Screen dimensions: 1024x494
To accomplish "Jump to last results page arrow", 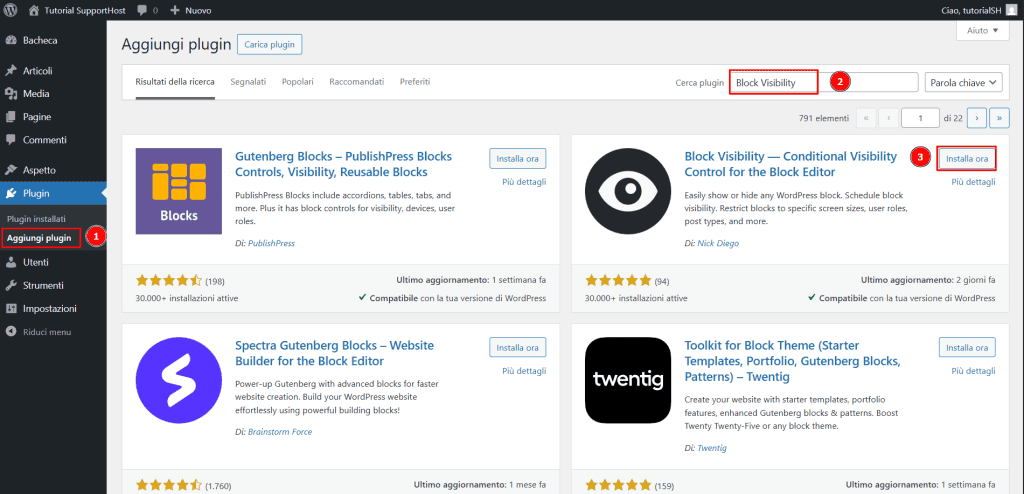I will [1000, 118].
